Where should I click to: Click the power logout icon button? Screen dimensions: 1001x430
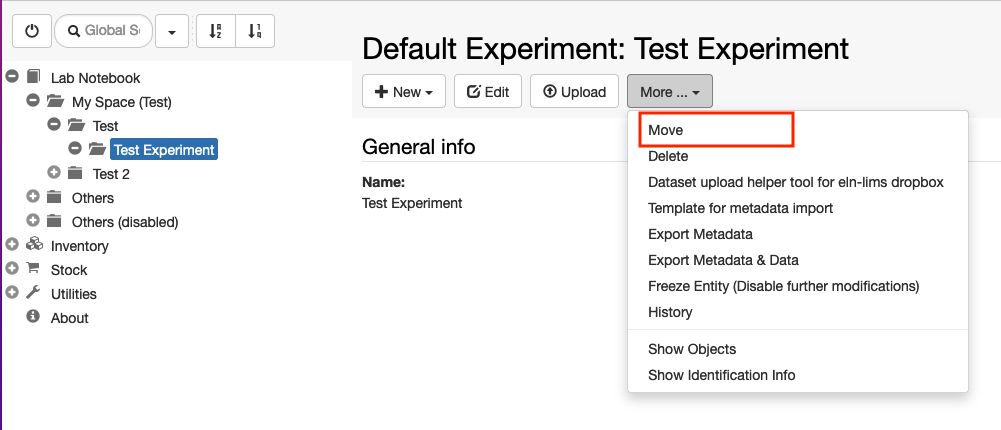[31, 31]
